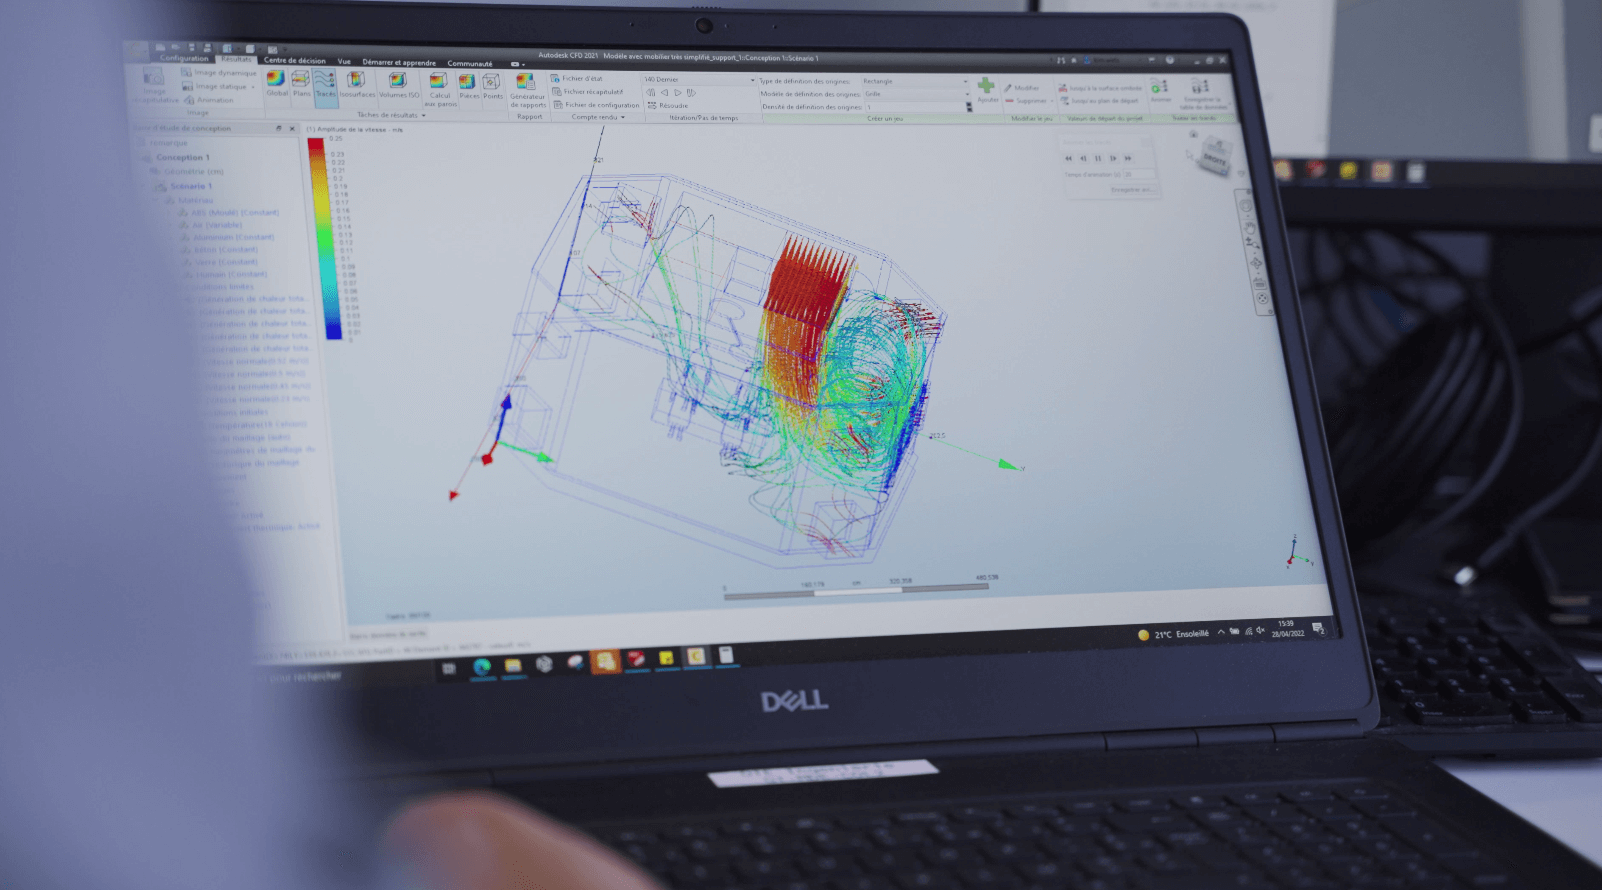Open File Explorer from the taskbar
1602x890 pixels.
point(513,665)
